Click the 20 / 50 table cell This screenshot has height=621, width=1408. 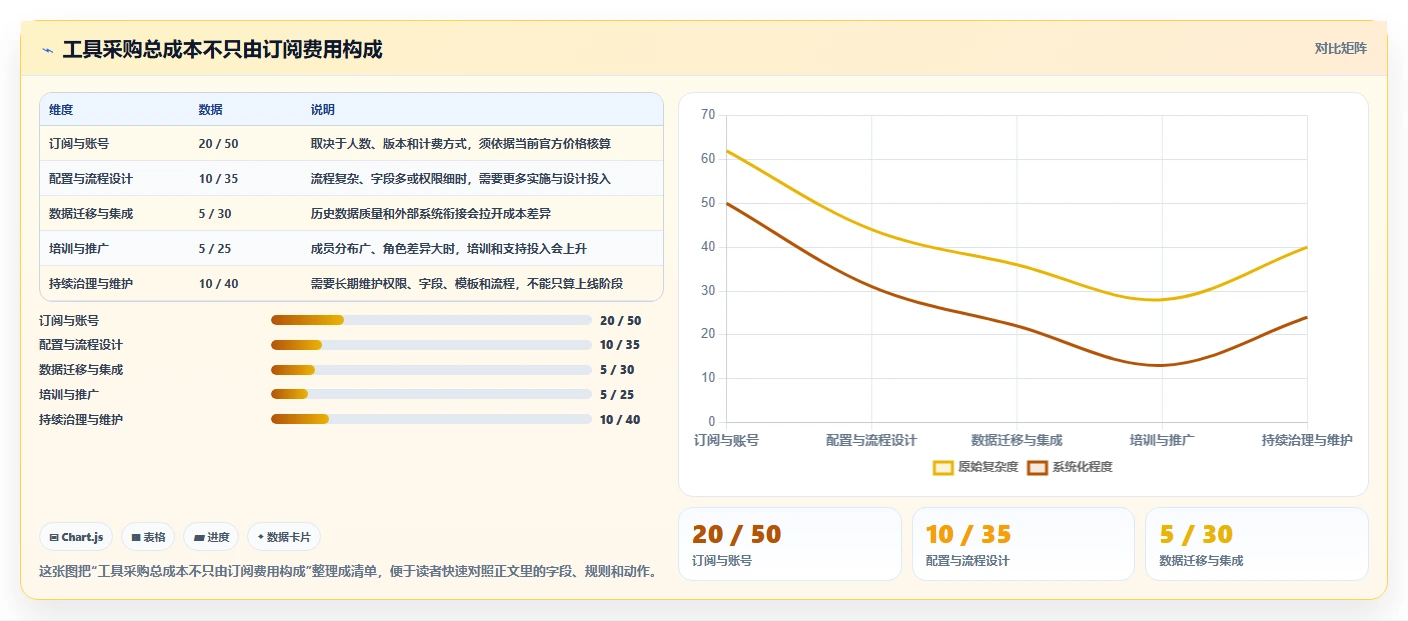pyautogui.click(x=219, y=144)
